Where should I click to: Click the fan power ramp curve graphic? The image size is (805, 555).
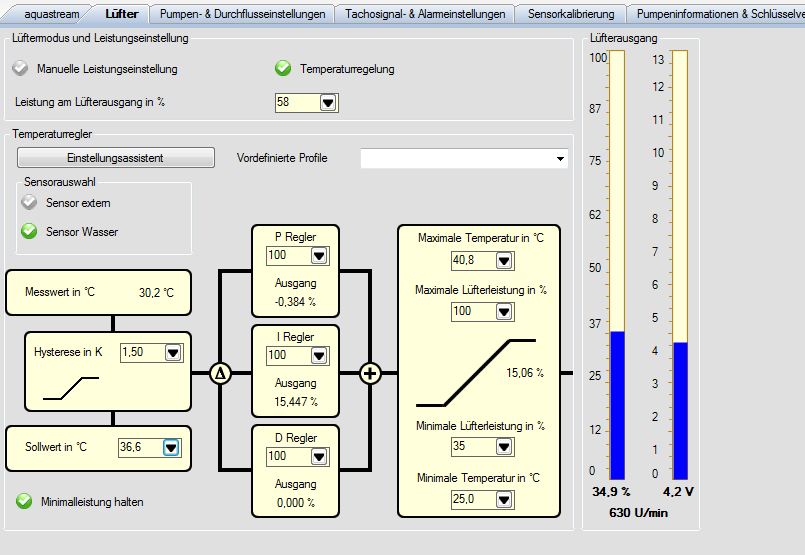click(x=477, y=373)
